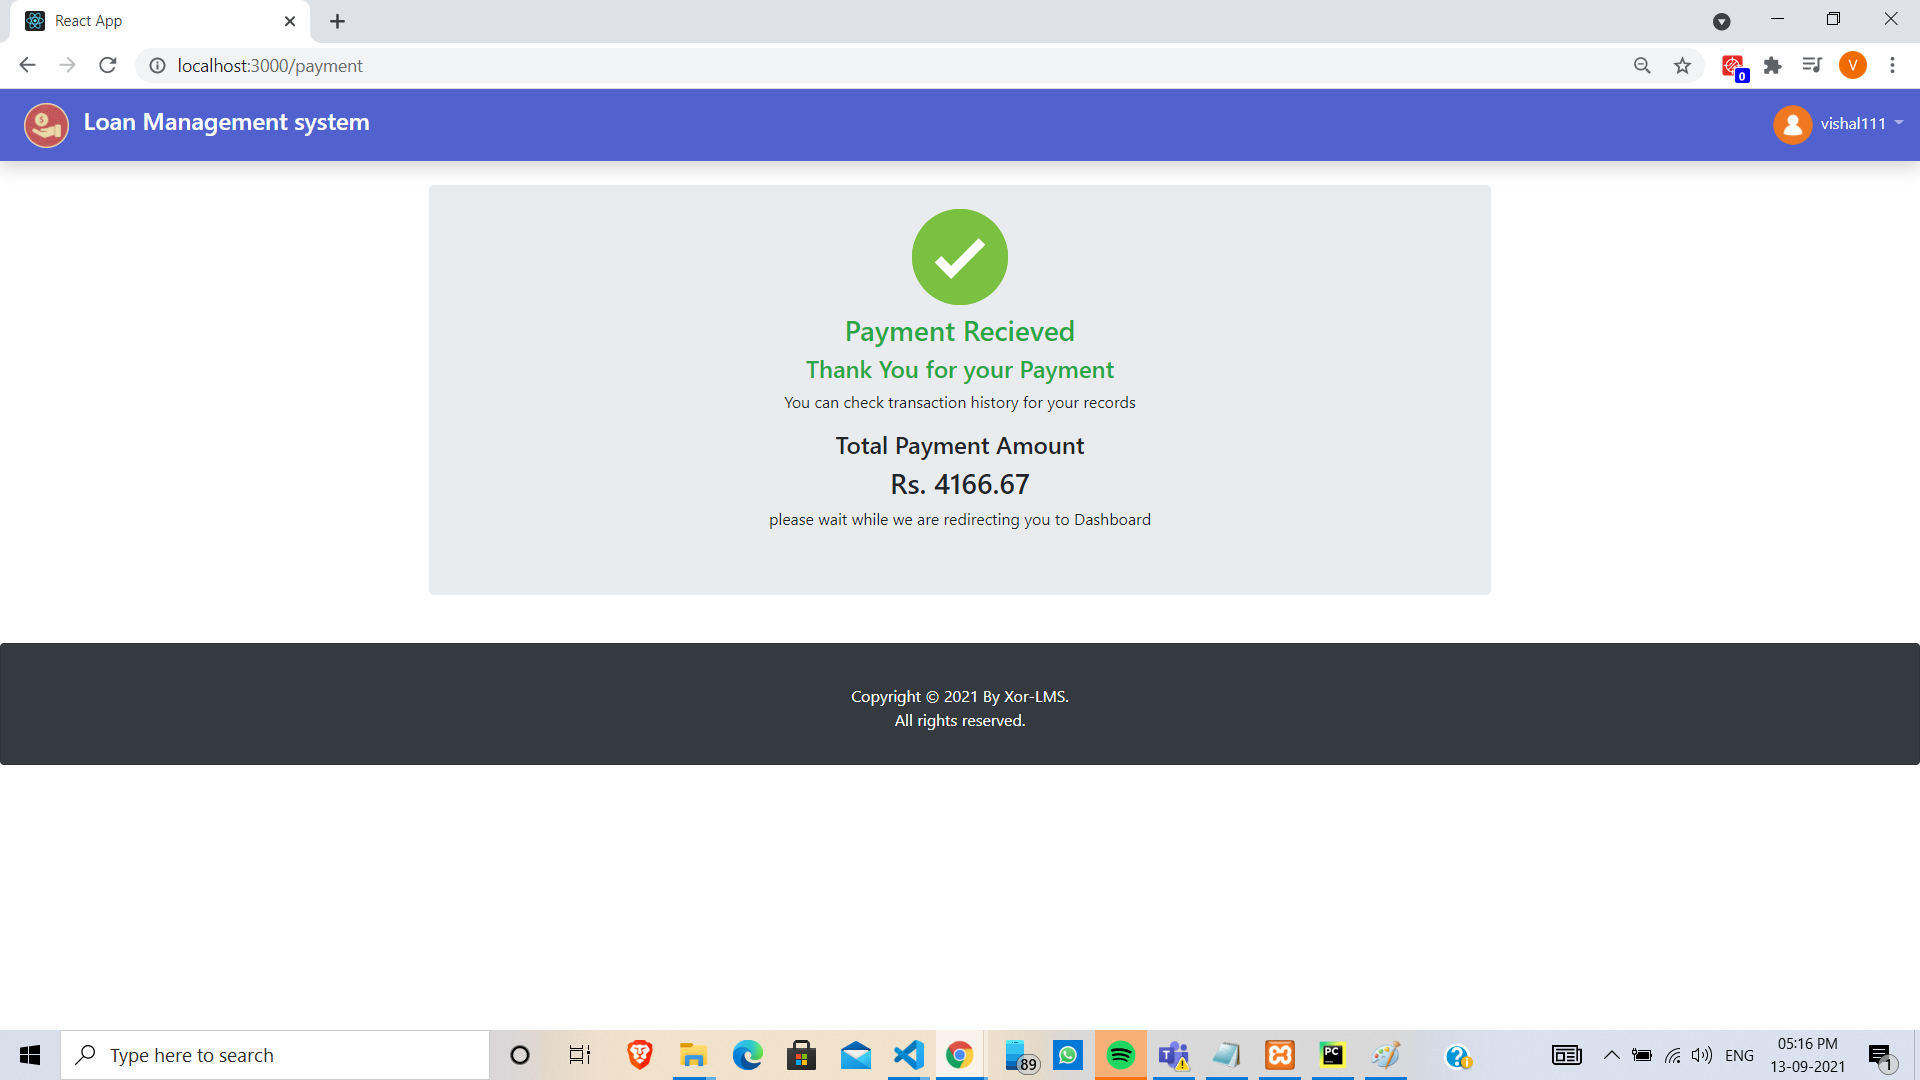1920x1080 pixels.
Task: Click the green payment success checkmark icon
Action: [x=960, y=256]
